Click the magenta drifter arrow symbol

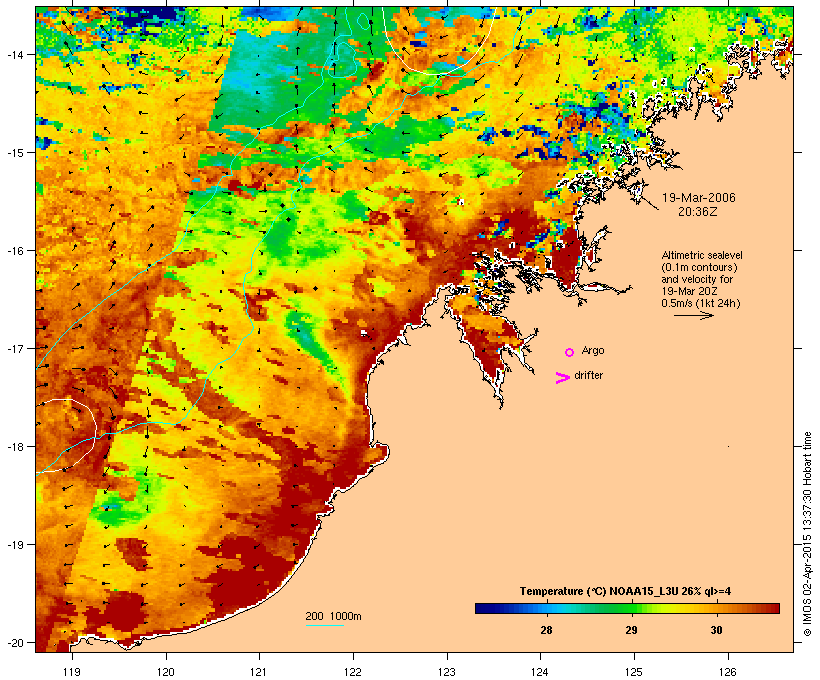point(562,378)
